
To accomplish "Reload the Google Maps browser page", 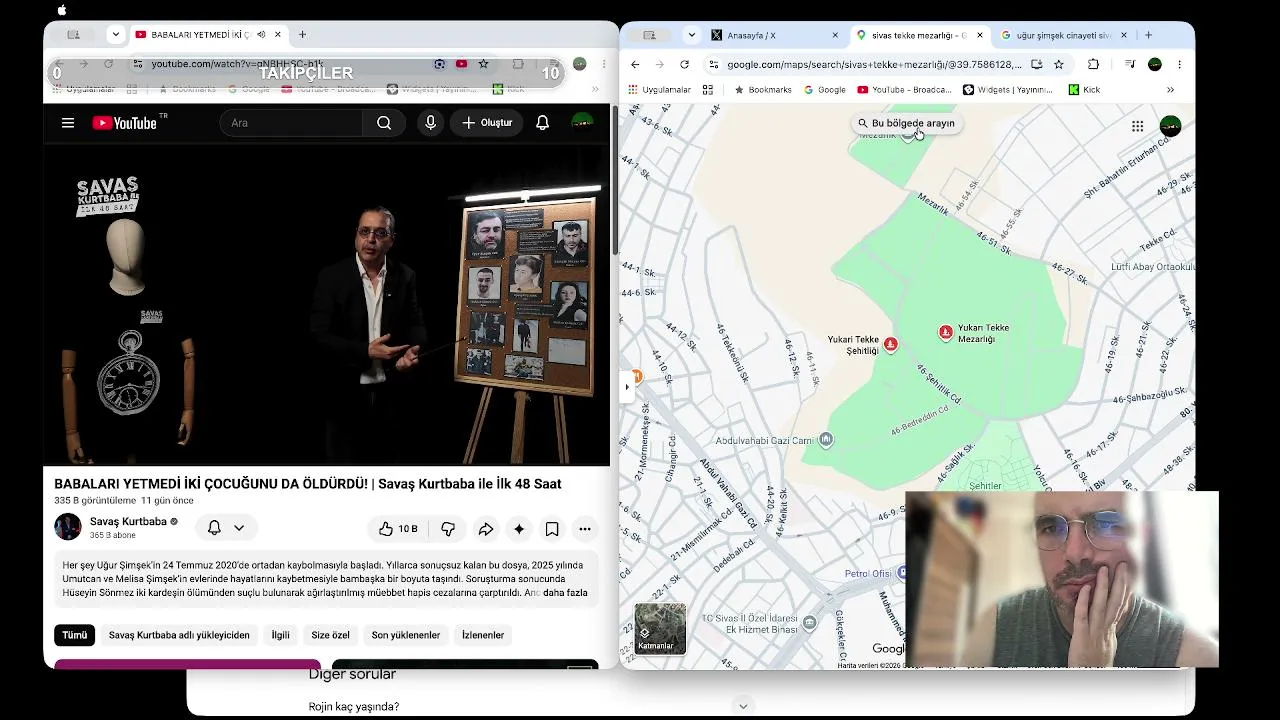I will 684,64.
